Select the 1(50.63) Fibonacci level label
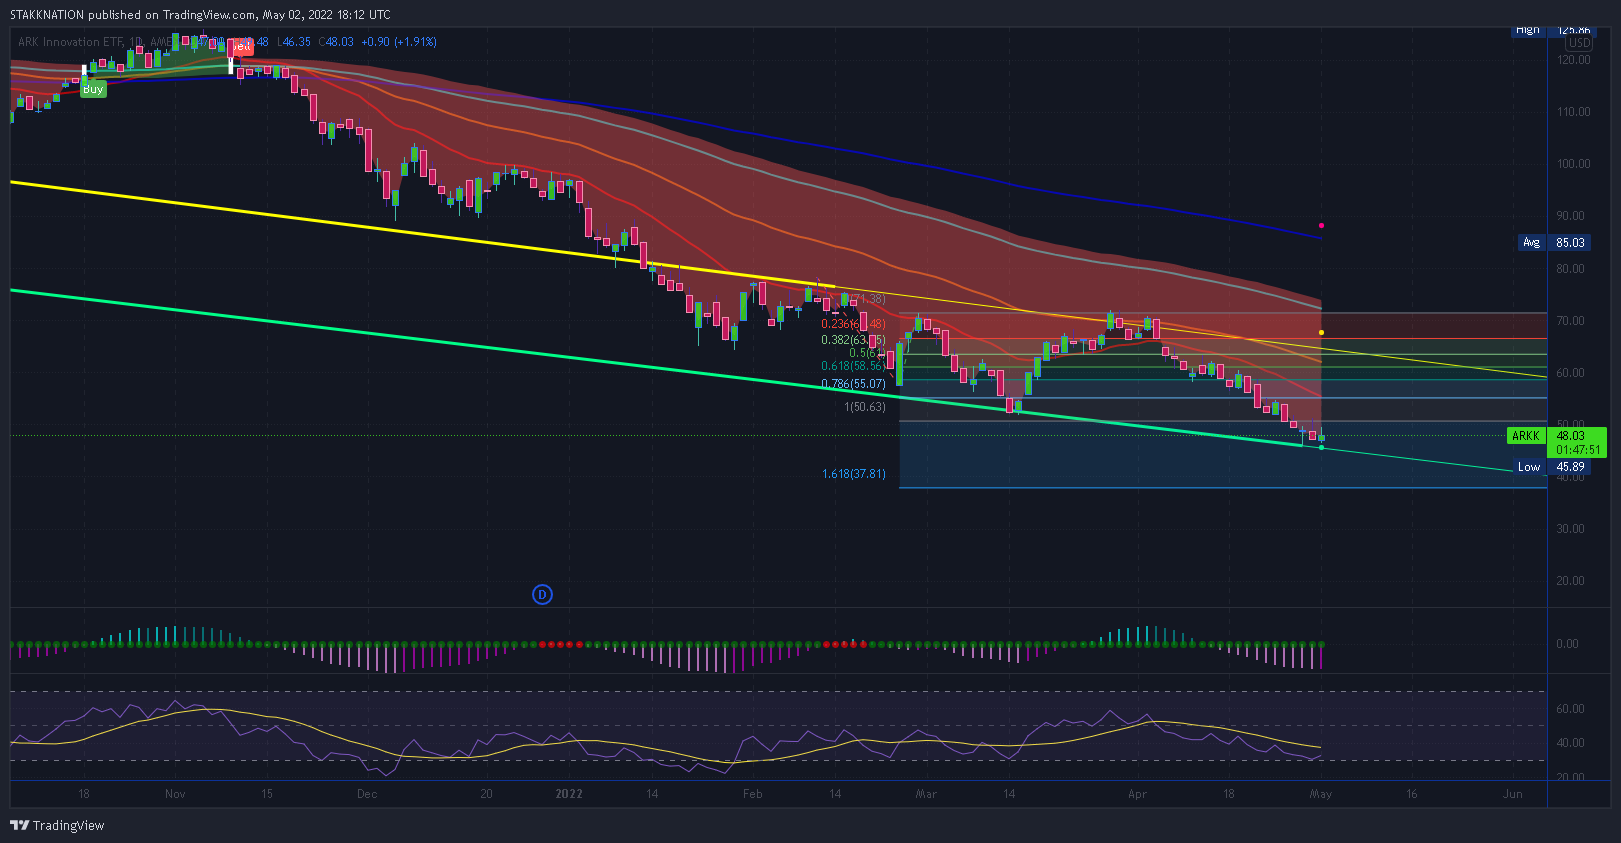The width and height of the screenshot is (1621, 843). click(865, 407)
